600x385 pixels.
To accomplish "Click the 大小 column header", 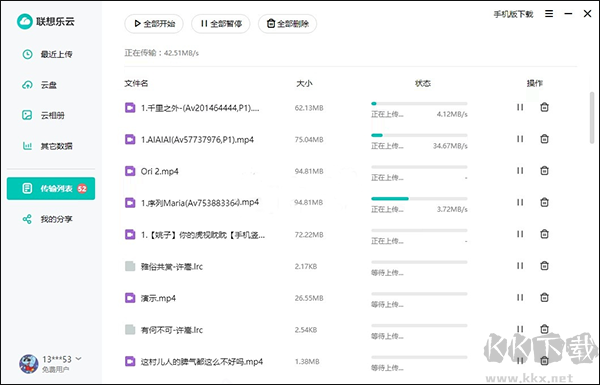I will click(304, 83).
